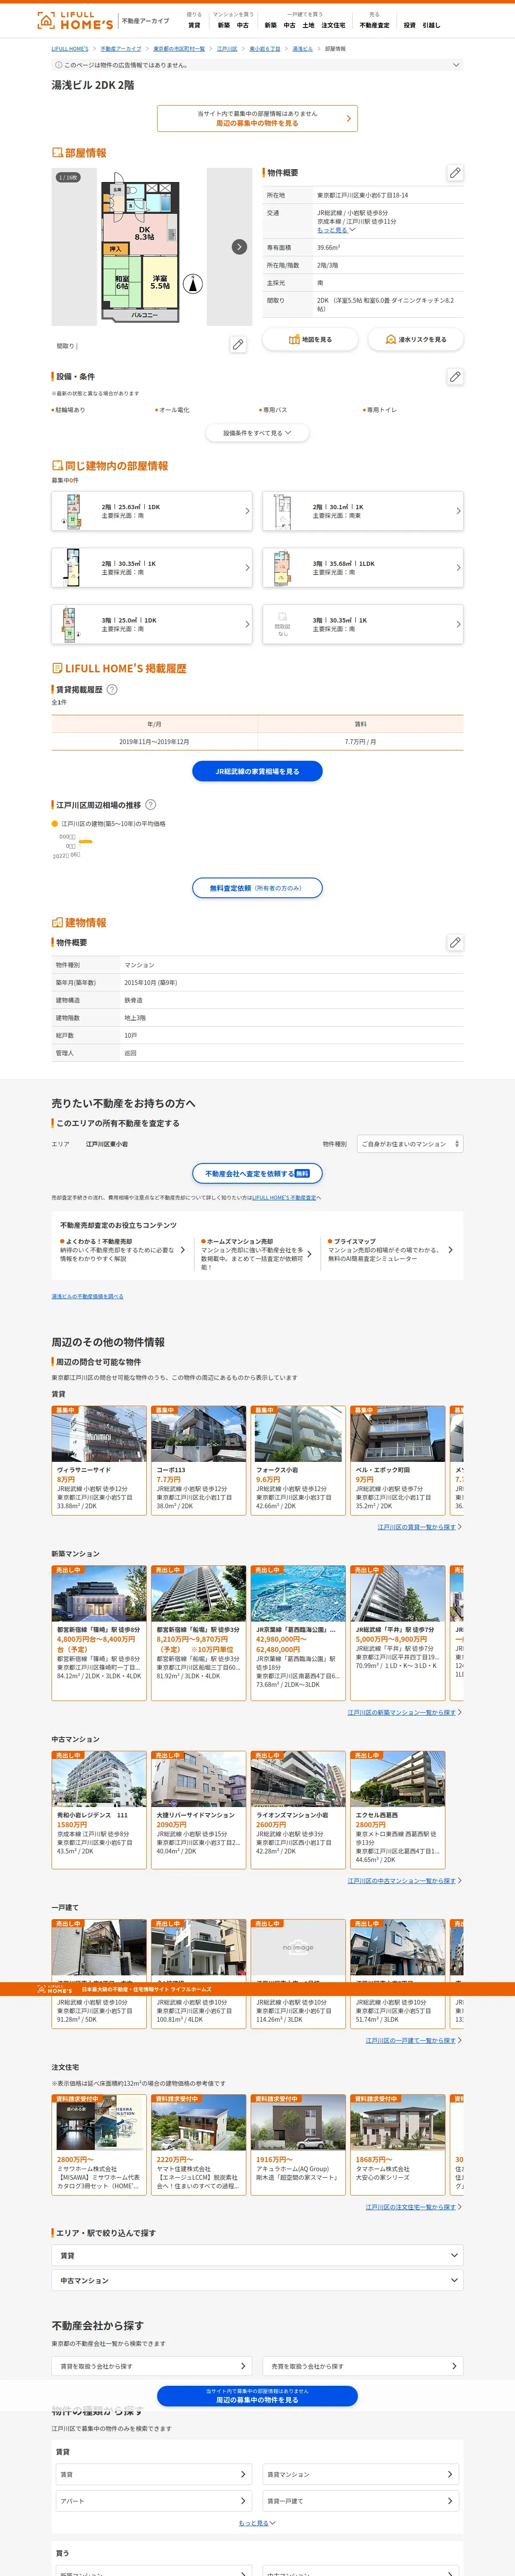Open ヴィラサニーサイド rental listing thumbnail
Viewport: 515px width, 2576px height.
99,1434
